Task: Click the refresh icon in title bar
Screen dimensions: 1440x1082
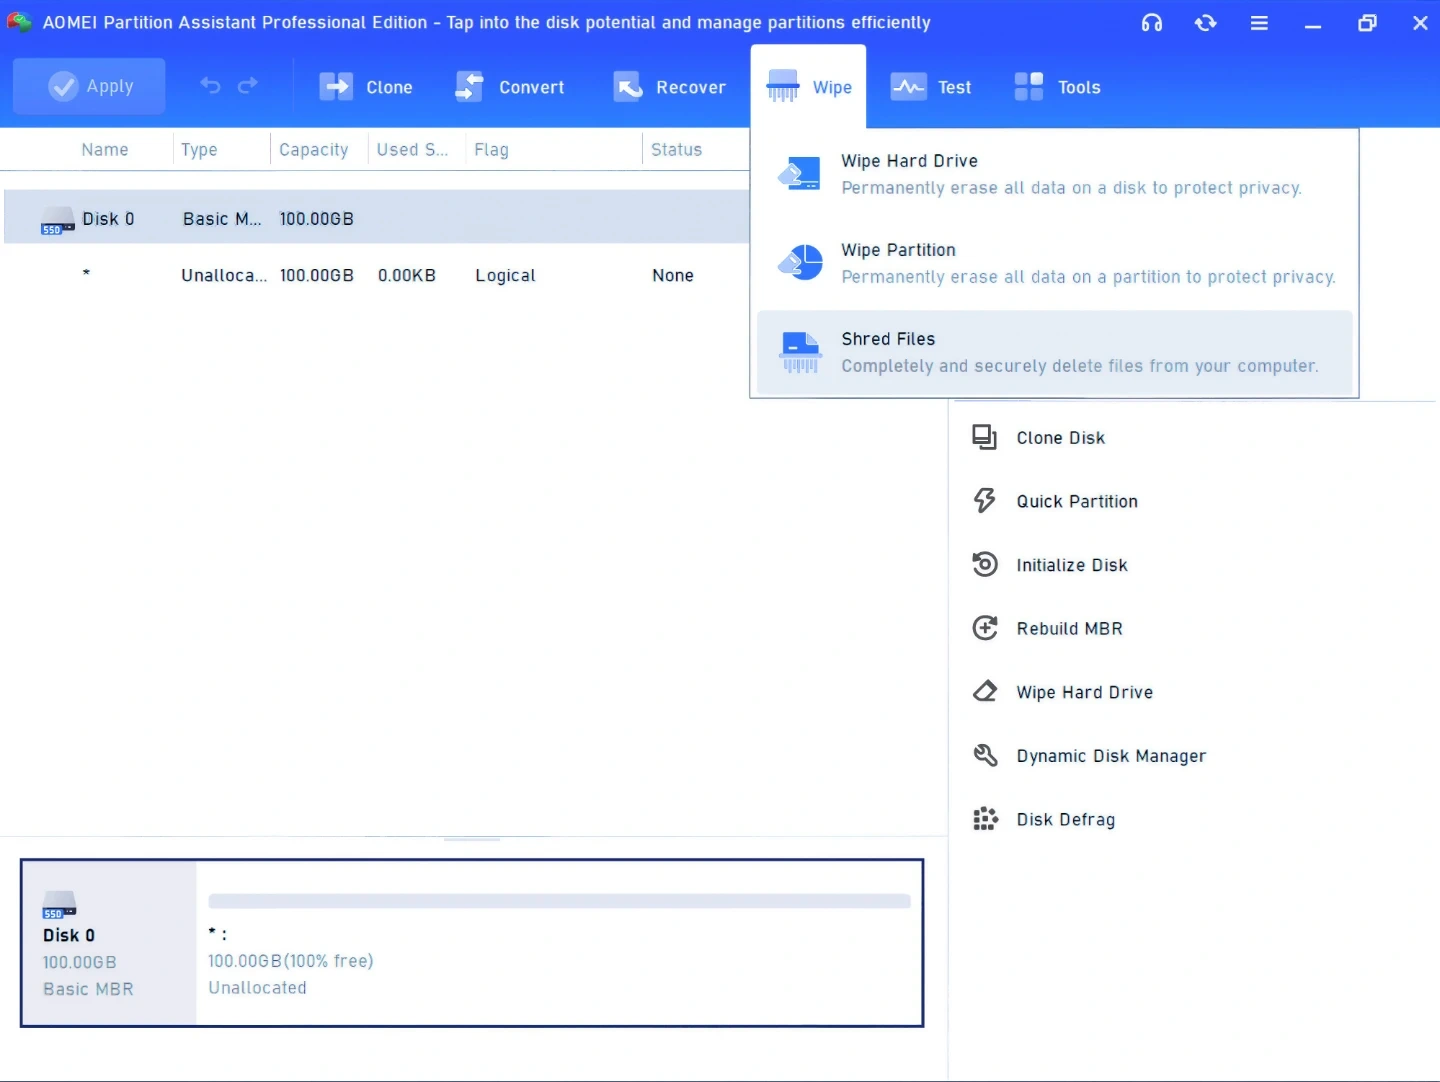Action: 1205,23
